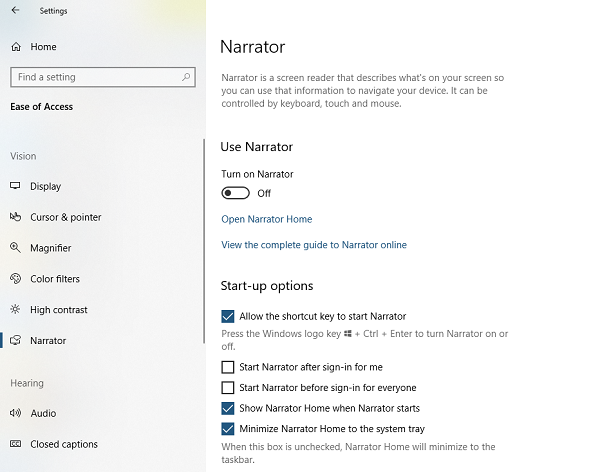This screenshot has width=600, height=472.
Task: Disable Minimize Narrator Home to system tray
Action: [x=228, y=429]
